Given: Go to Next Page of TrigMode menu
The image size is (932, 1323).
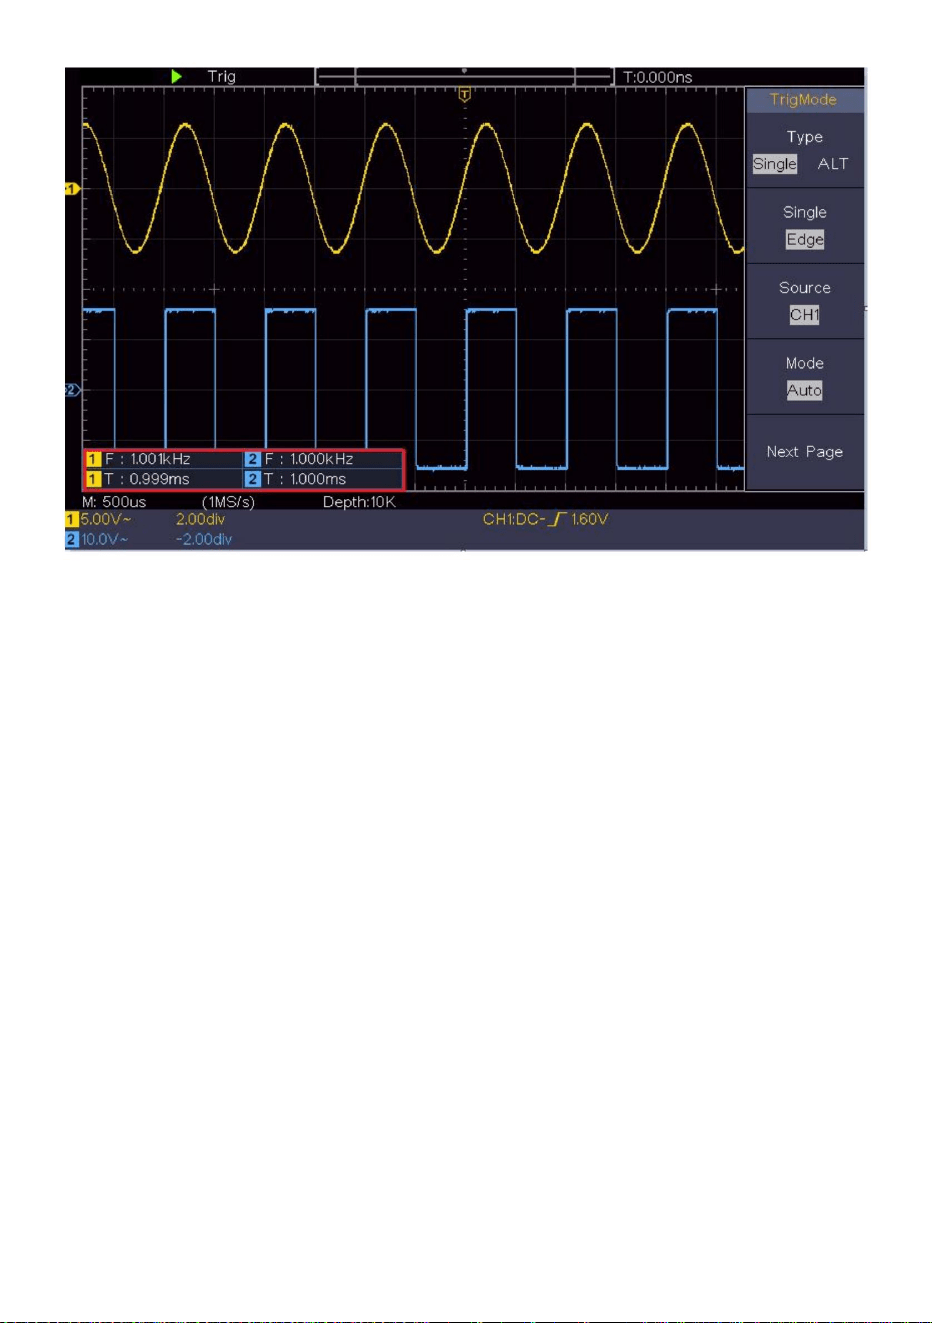Looking at the screenshot, I should (x=805, y=452).
